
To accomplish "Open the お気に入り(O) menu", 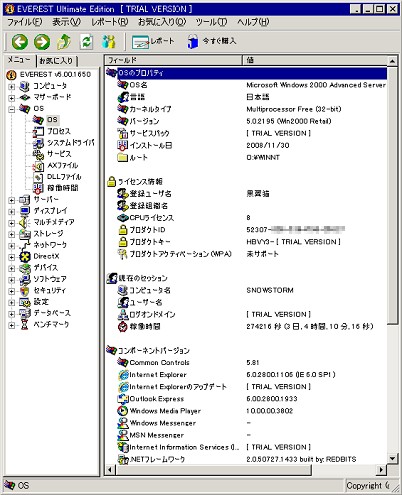I will 162,22.
